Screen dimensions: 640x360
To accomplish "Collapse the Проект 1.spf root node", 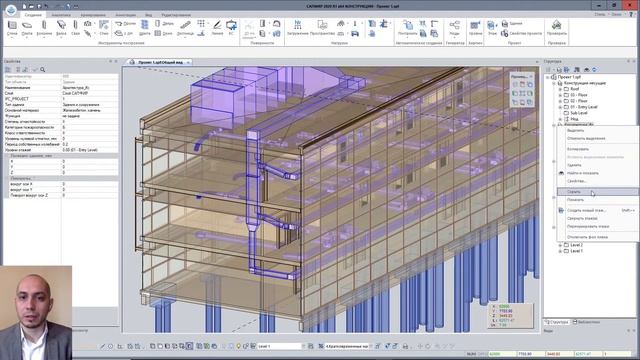I will (x=548, y=77).
